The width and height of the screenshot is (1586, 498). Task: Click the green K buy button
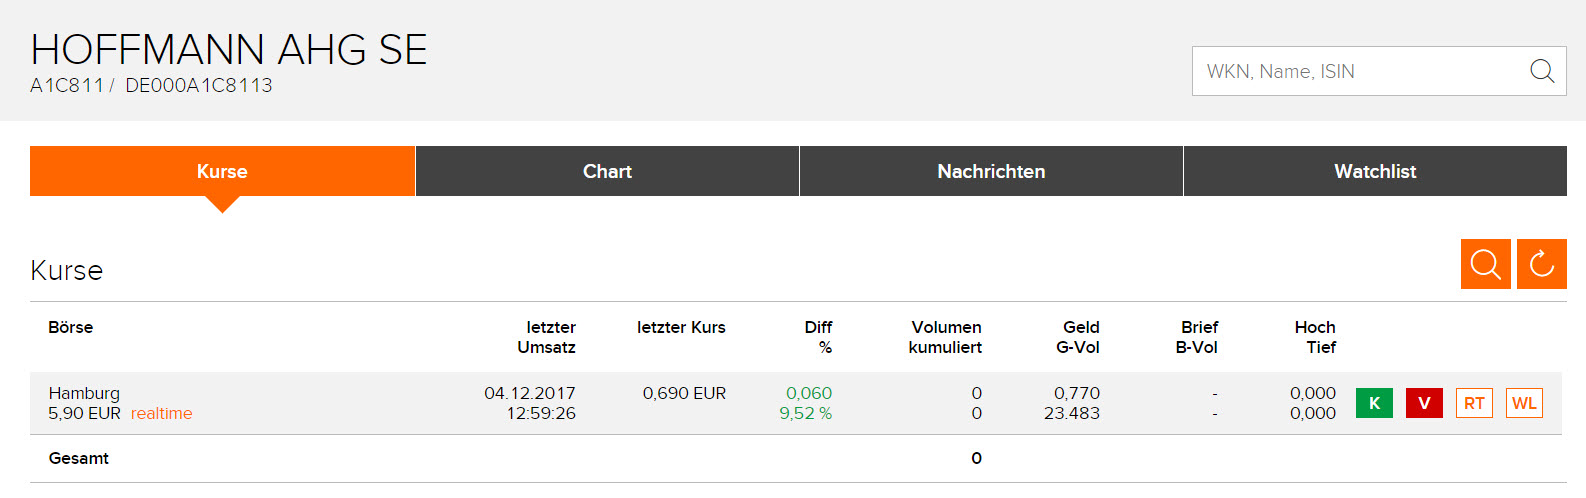tap(1374, 403)
